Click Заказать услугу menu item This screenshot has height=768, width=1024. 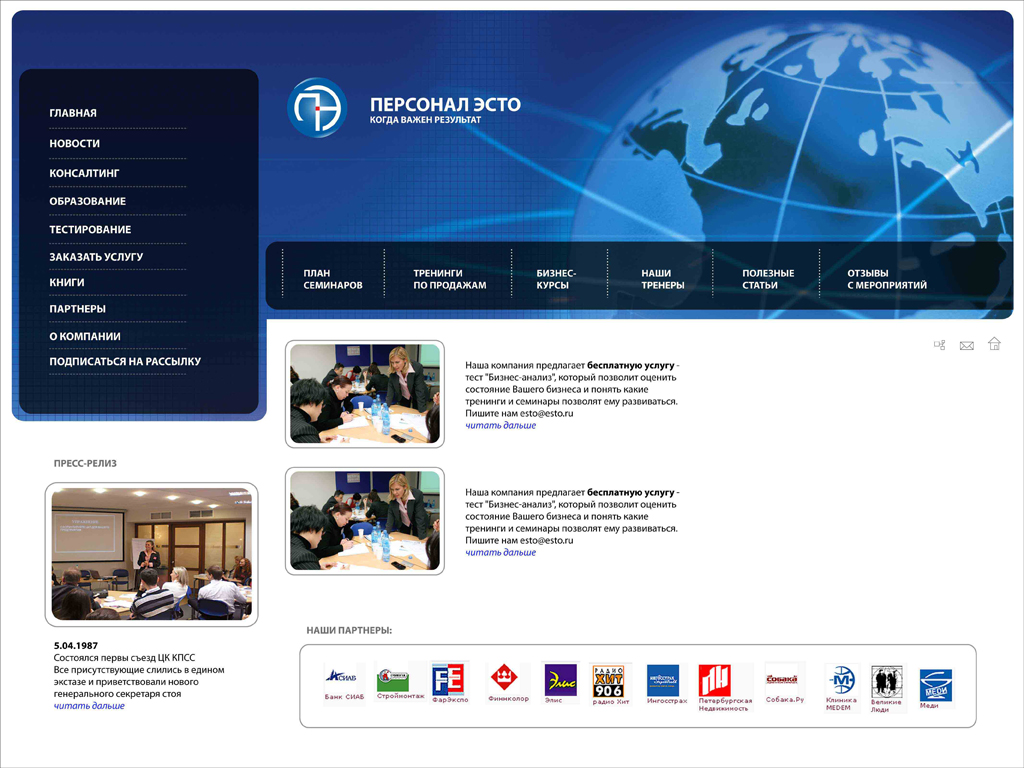(x=96, y=257)
